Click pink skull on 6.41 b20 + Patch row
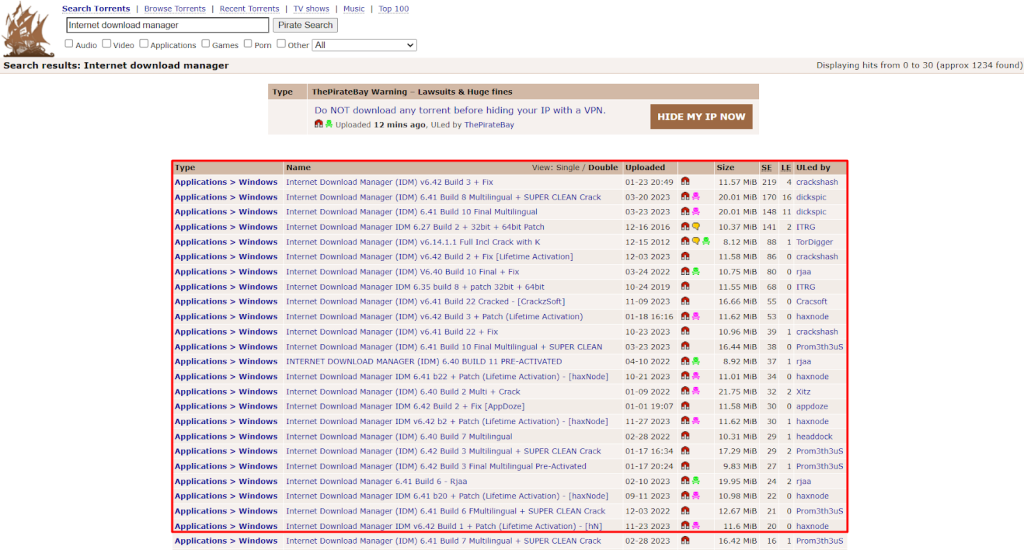The width and height of the screenshot is (1024, 550). coord(696,496)
